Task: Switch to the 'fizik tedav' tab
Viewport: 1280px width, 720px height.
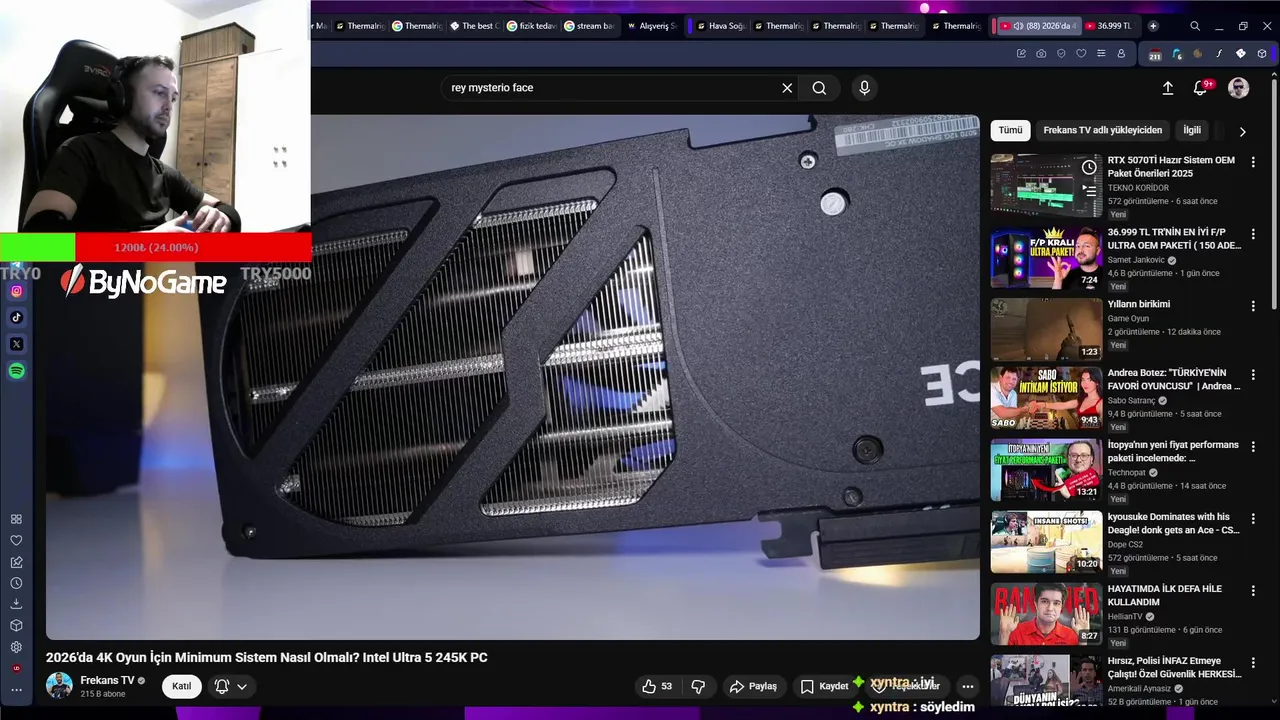Action: tap(531, 26)
